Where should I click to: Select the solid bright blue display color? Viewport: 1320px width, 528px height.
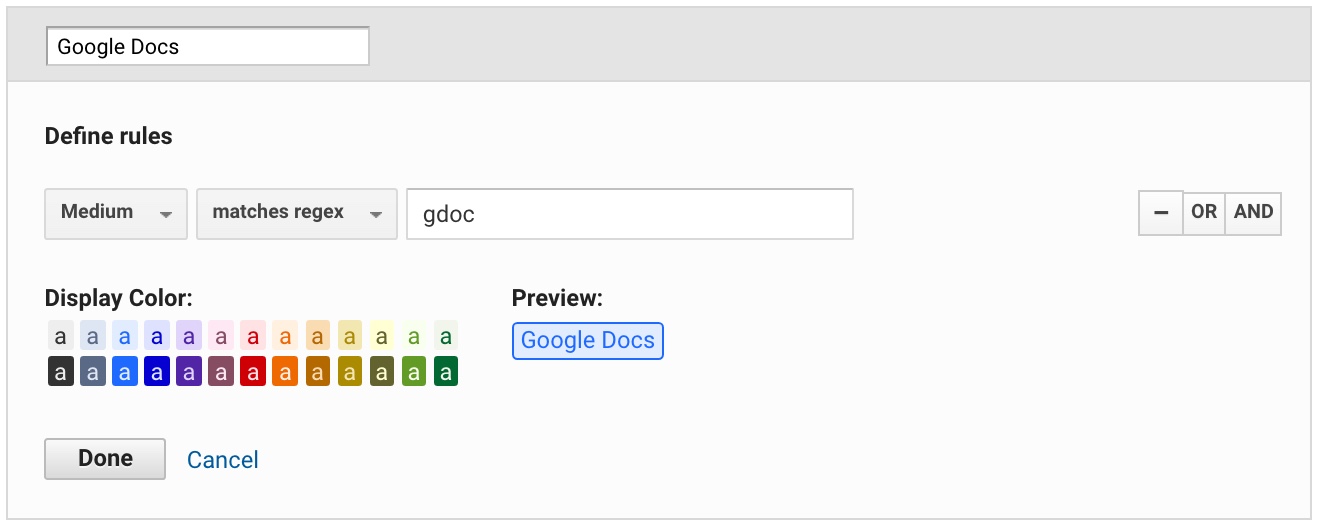pos(125,373)
